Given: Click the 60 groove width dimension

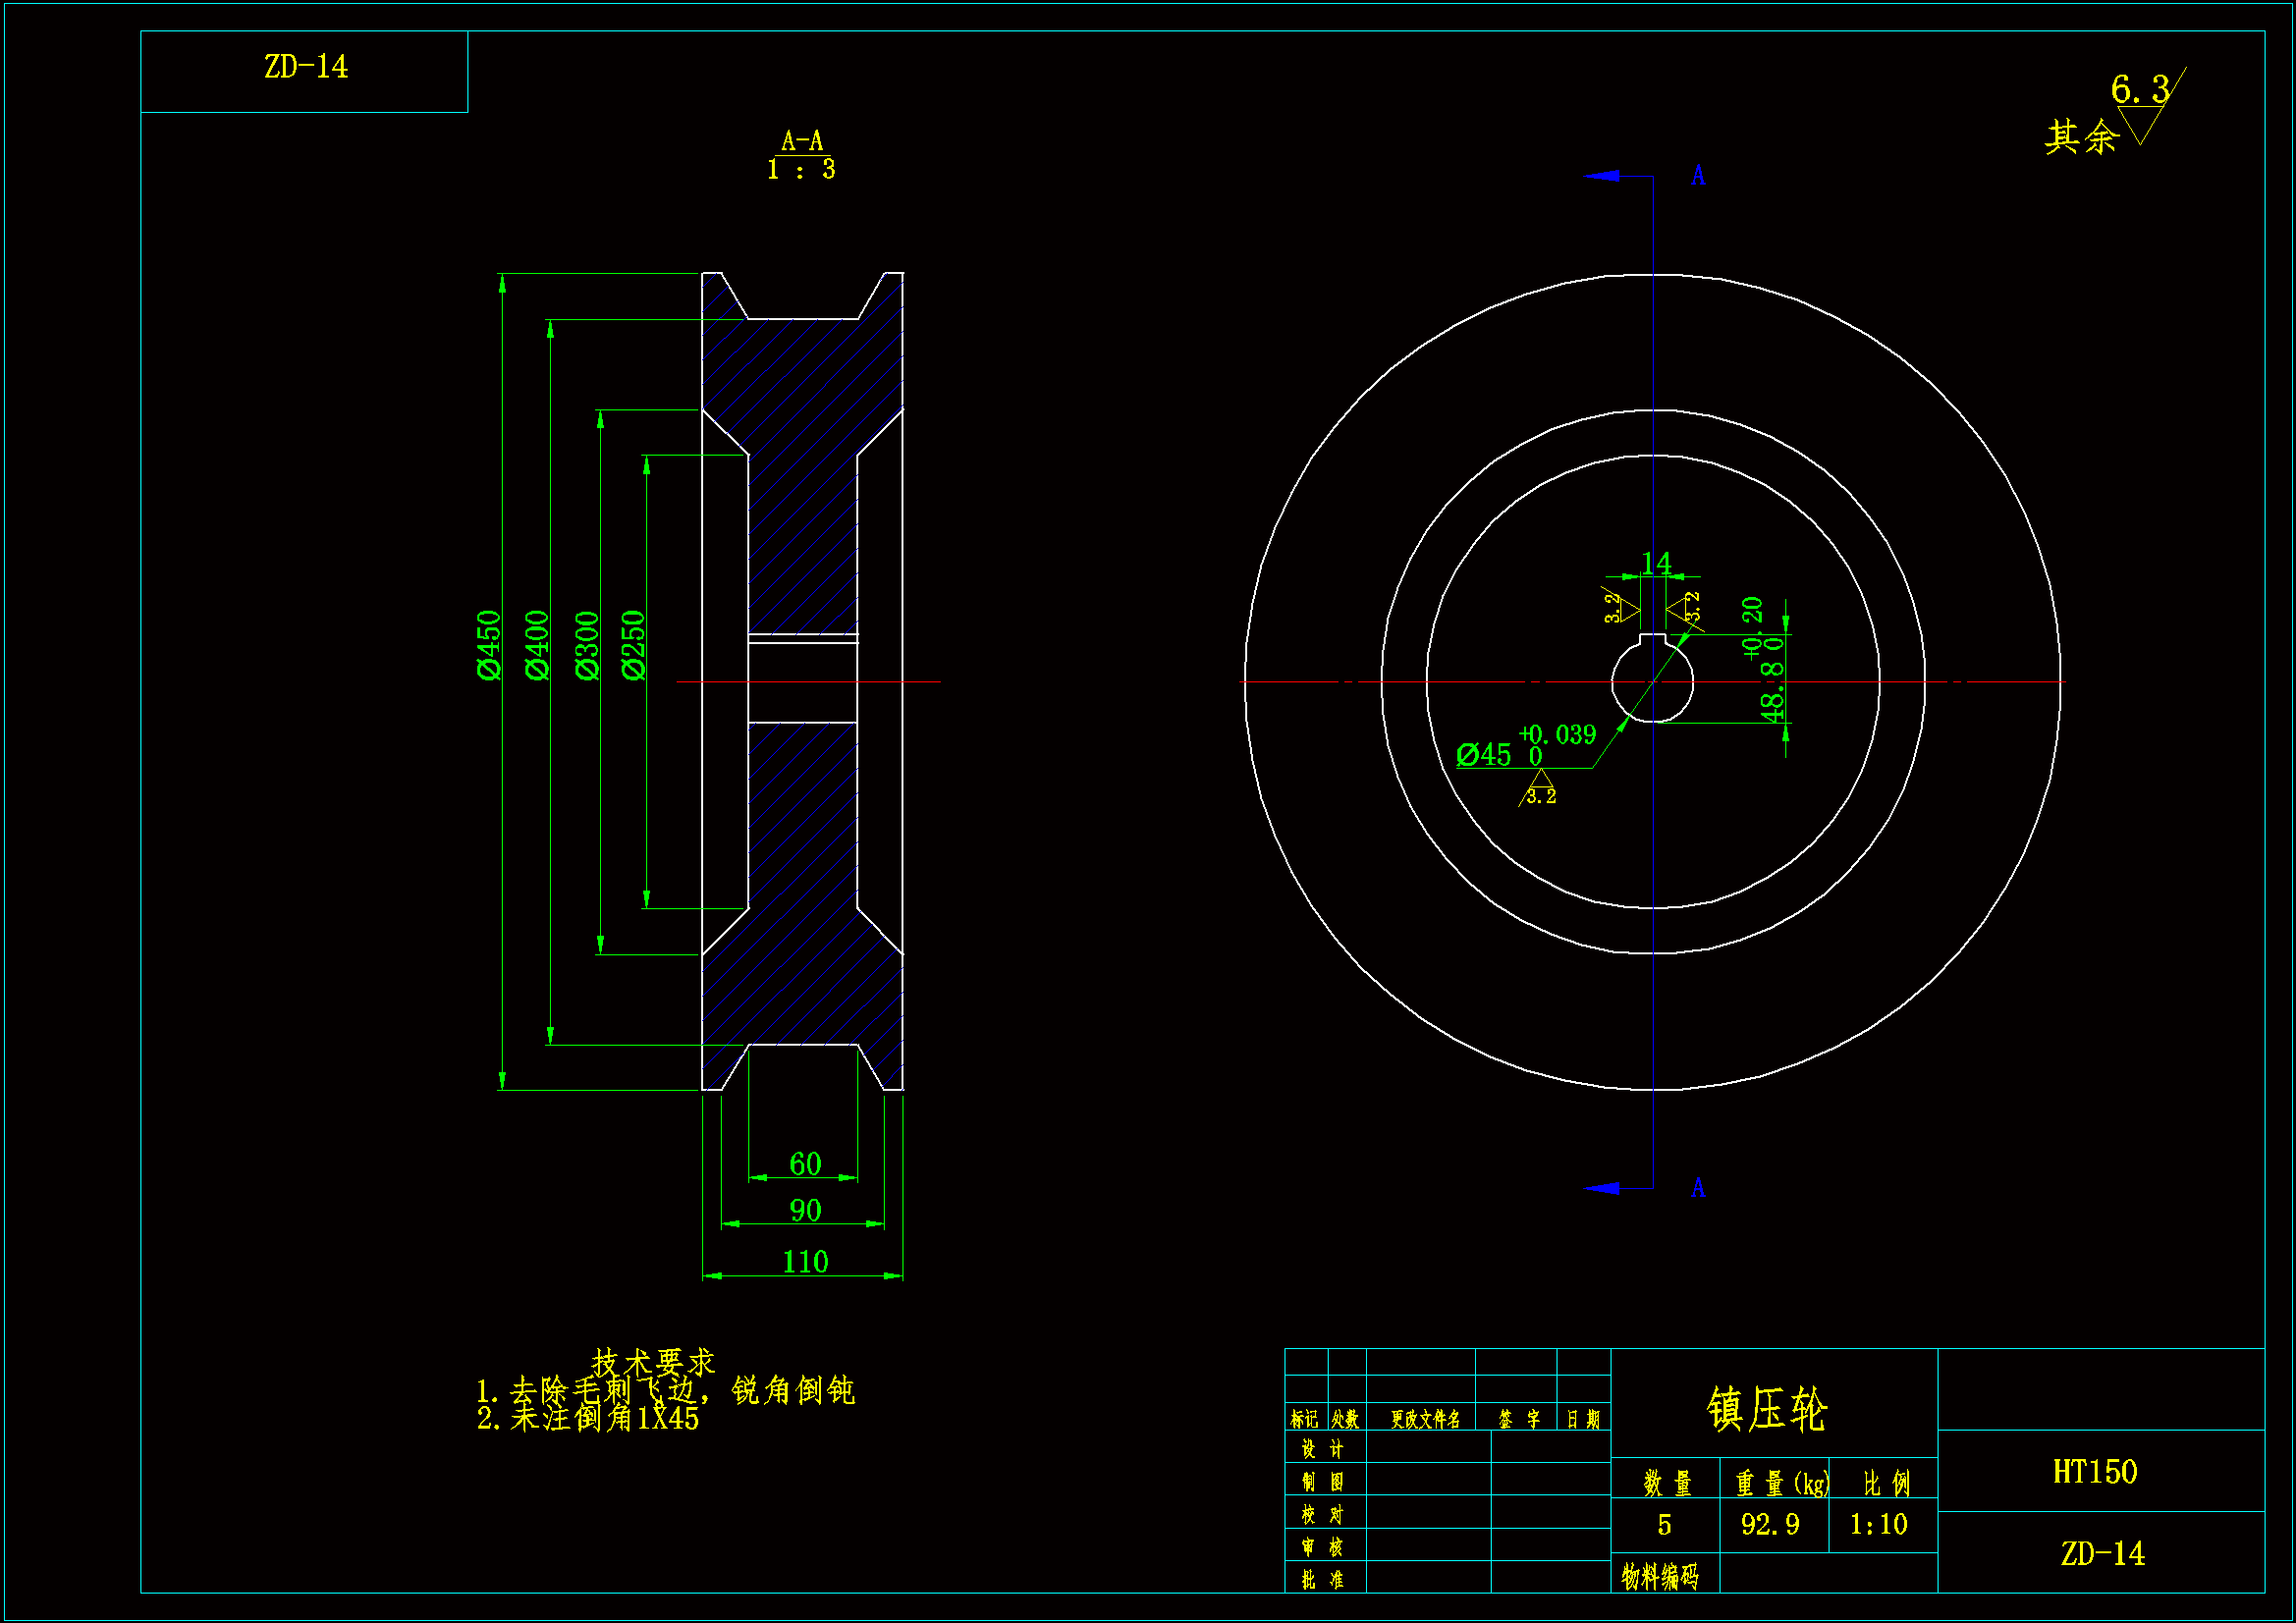Looking at the screenshot, I should pos(805,1164).
